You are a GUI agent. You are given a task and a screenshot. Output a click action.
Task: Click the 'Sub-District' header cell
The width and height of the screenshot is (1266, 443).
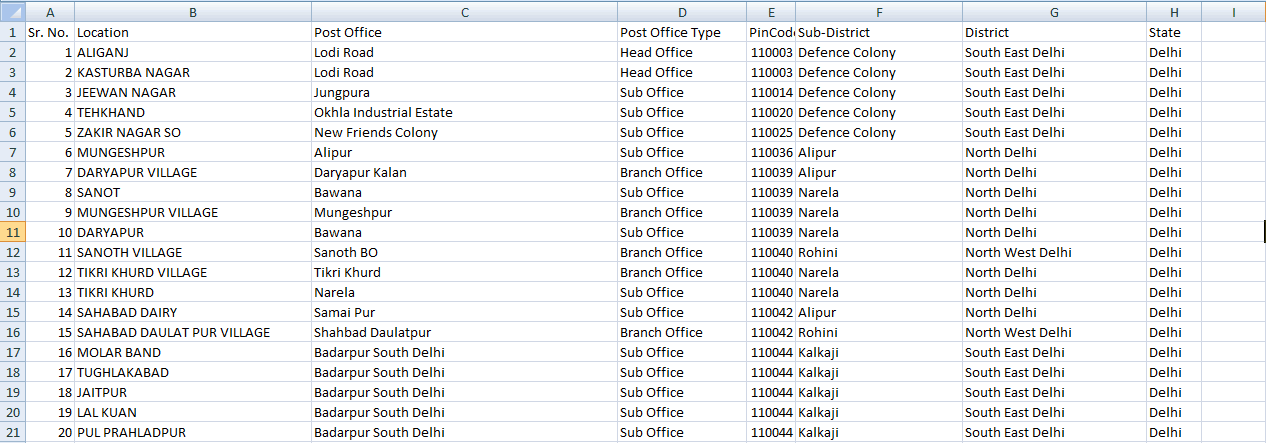[x=878, y=32]
